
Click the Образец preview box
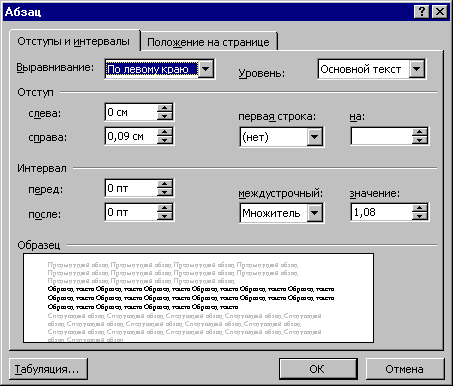click(198, 298)
